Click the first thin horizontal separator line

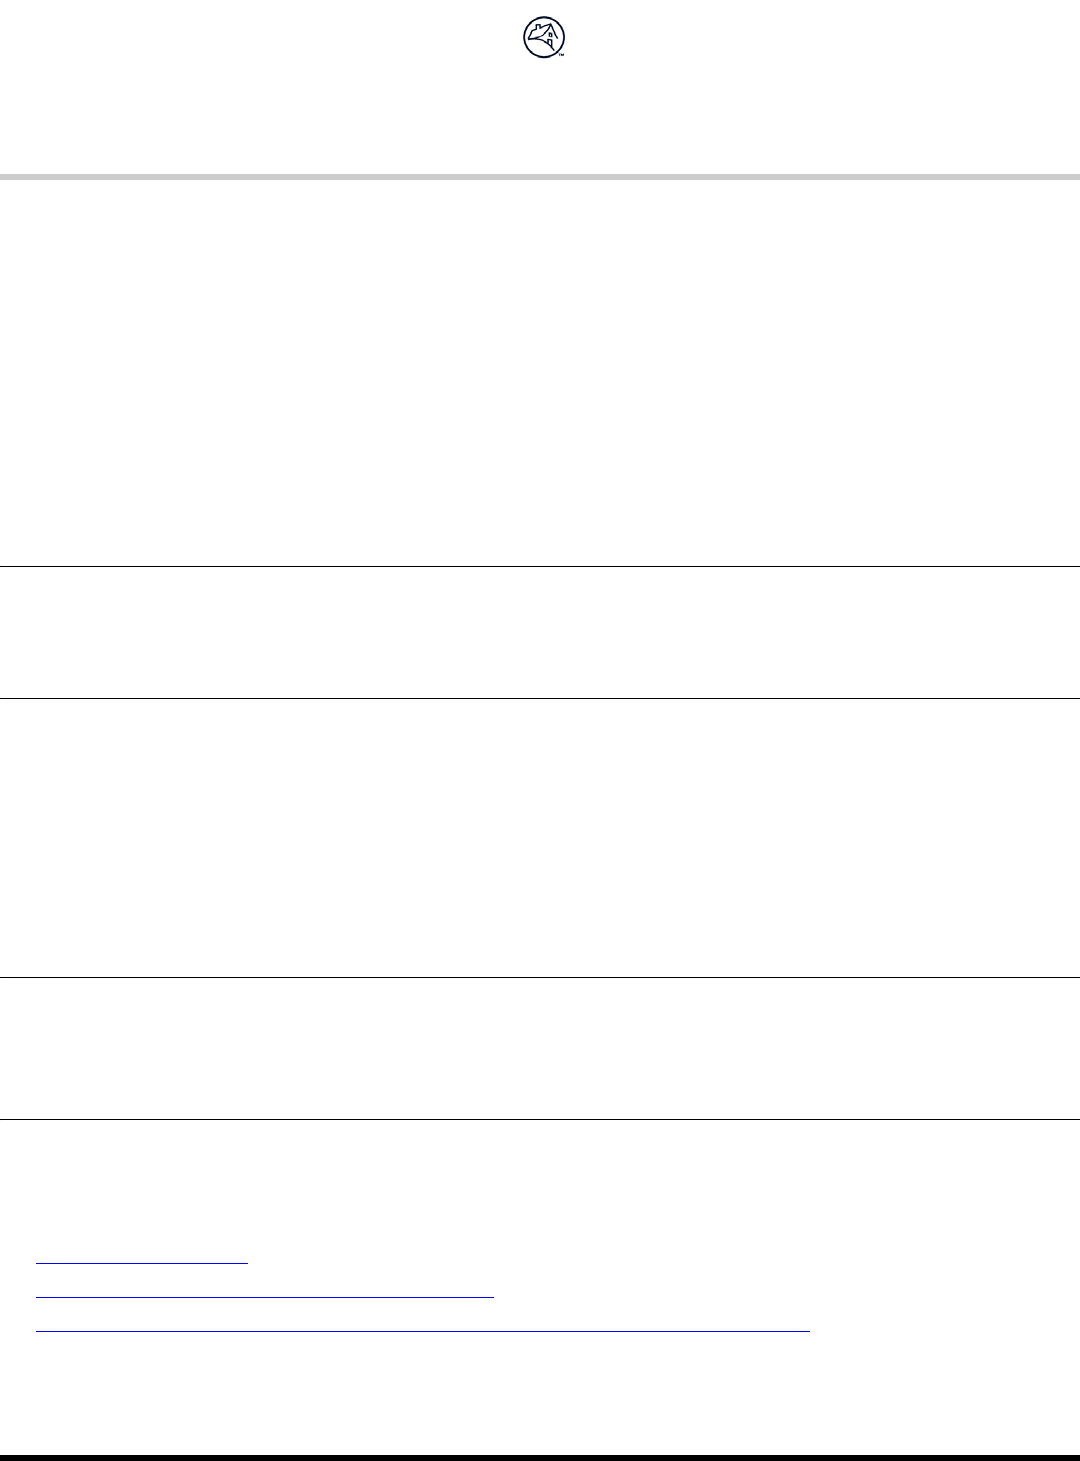[x=540, y=567]
